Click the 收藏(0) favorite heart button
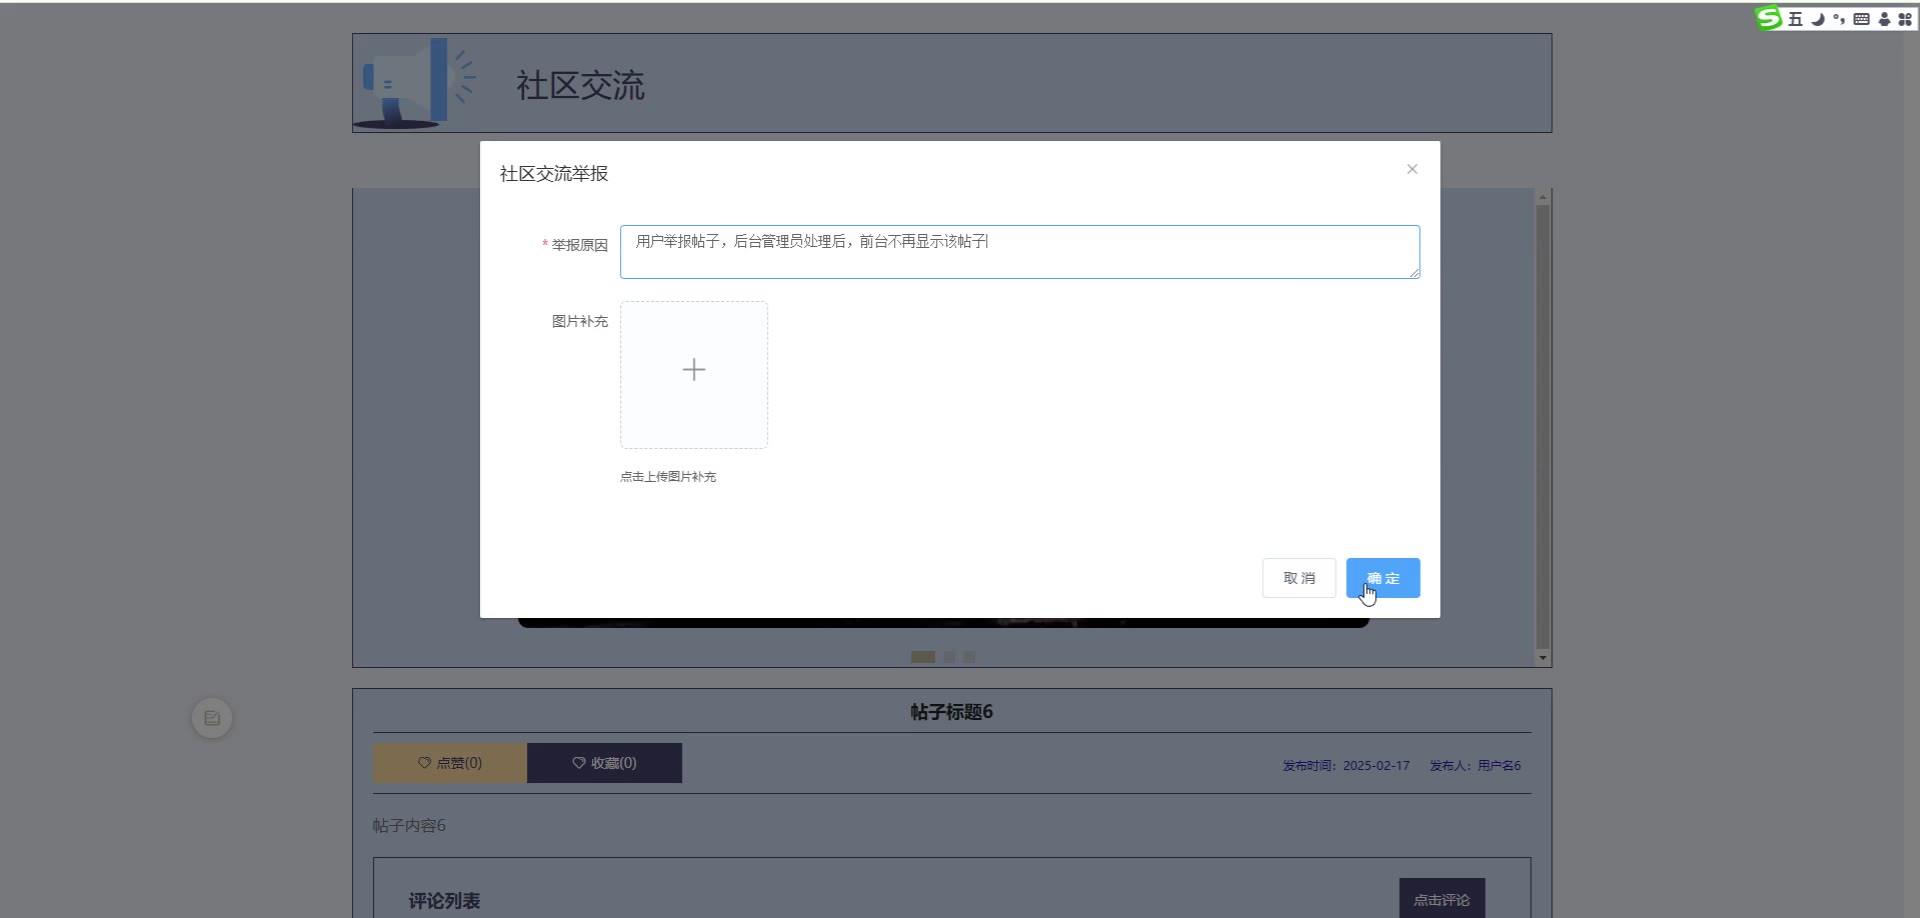This screenshot has height=918, width=1920. pos(604,763)
